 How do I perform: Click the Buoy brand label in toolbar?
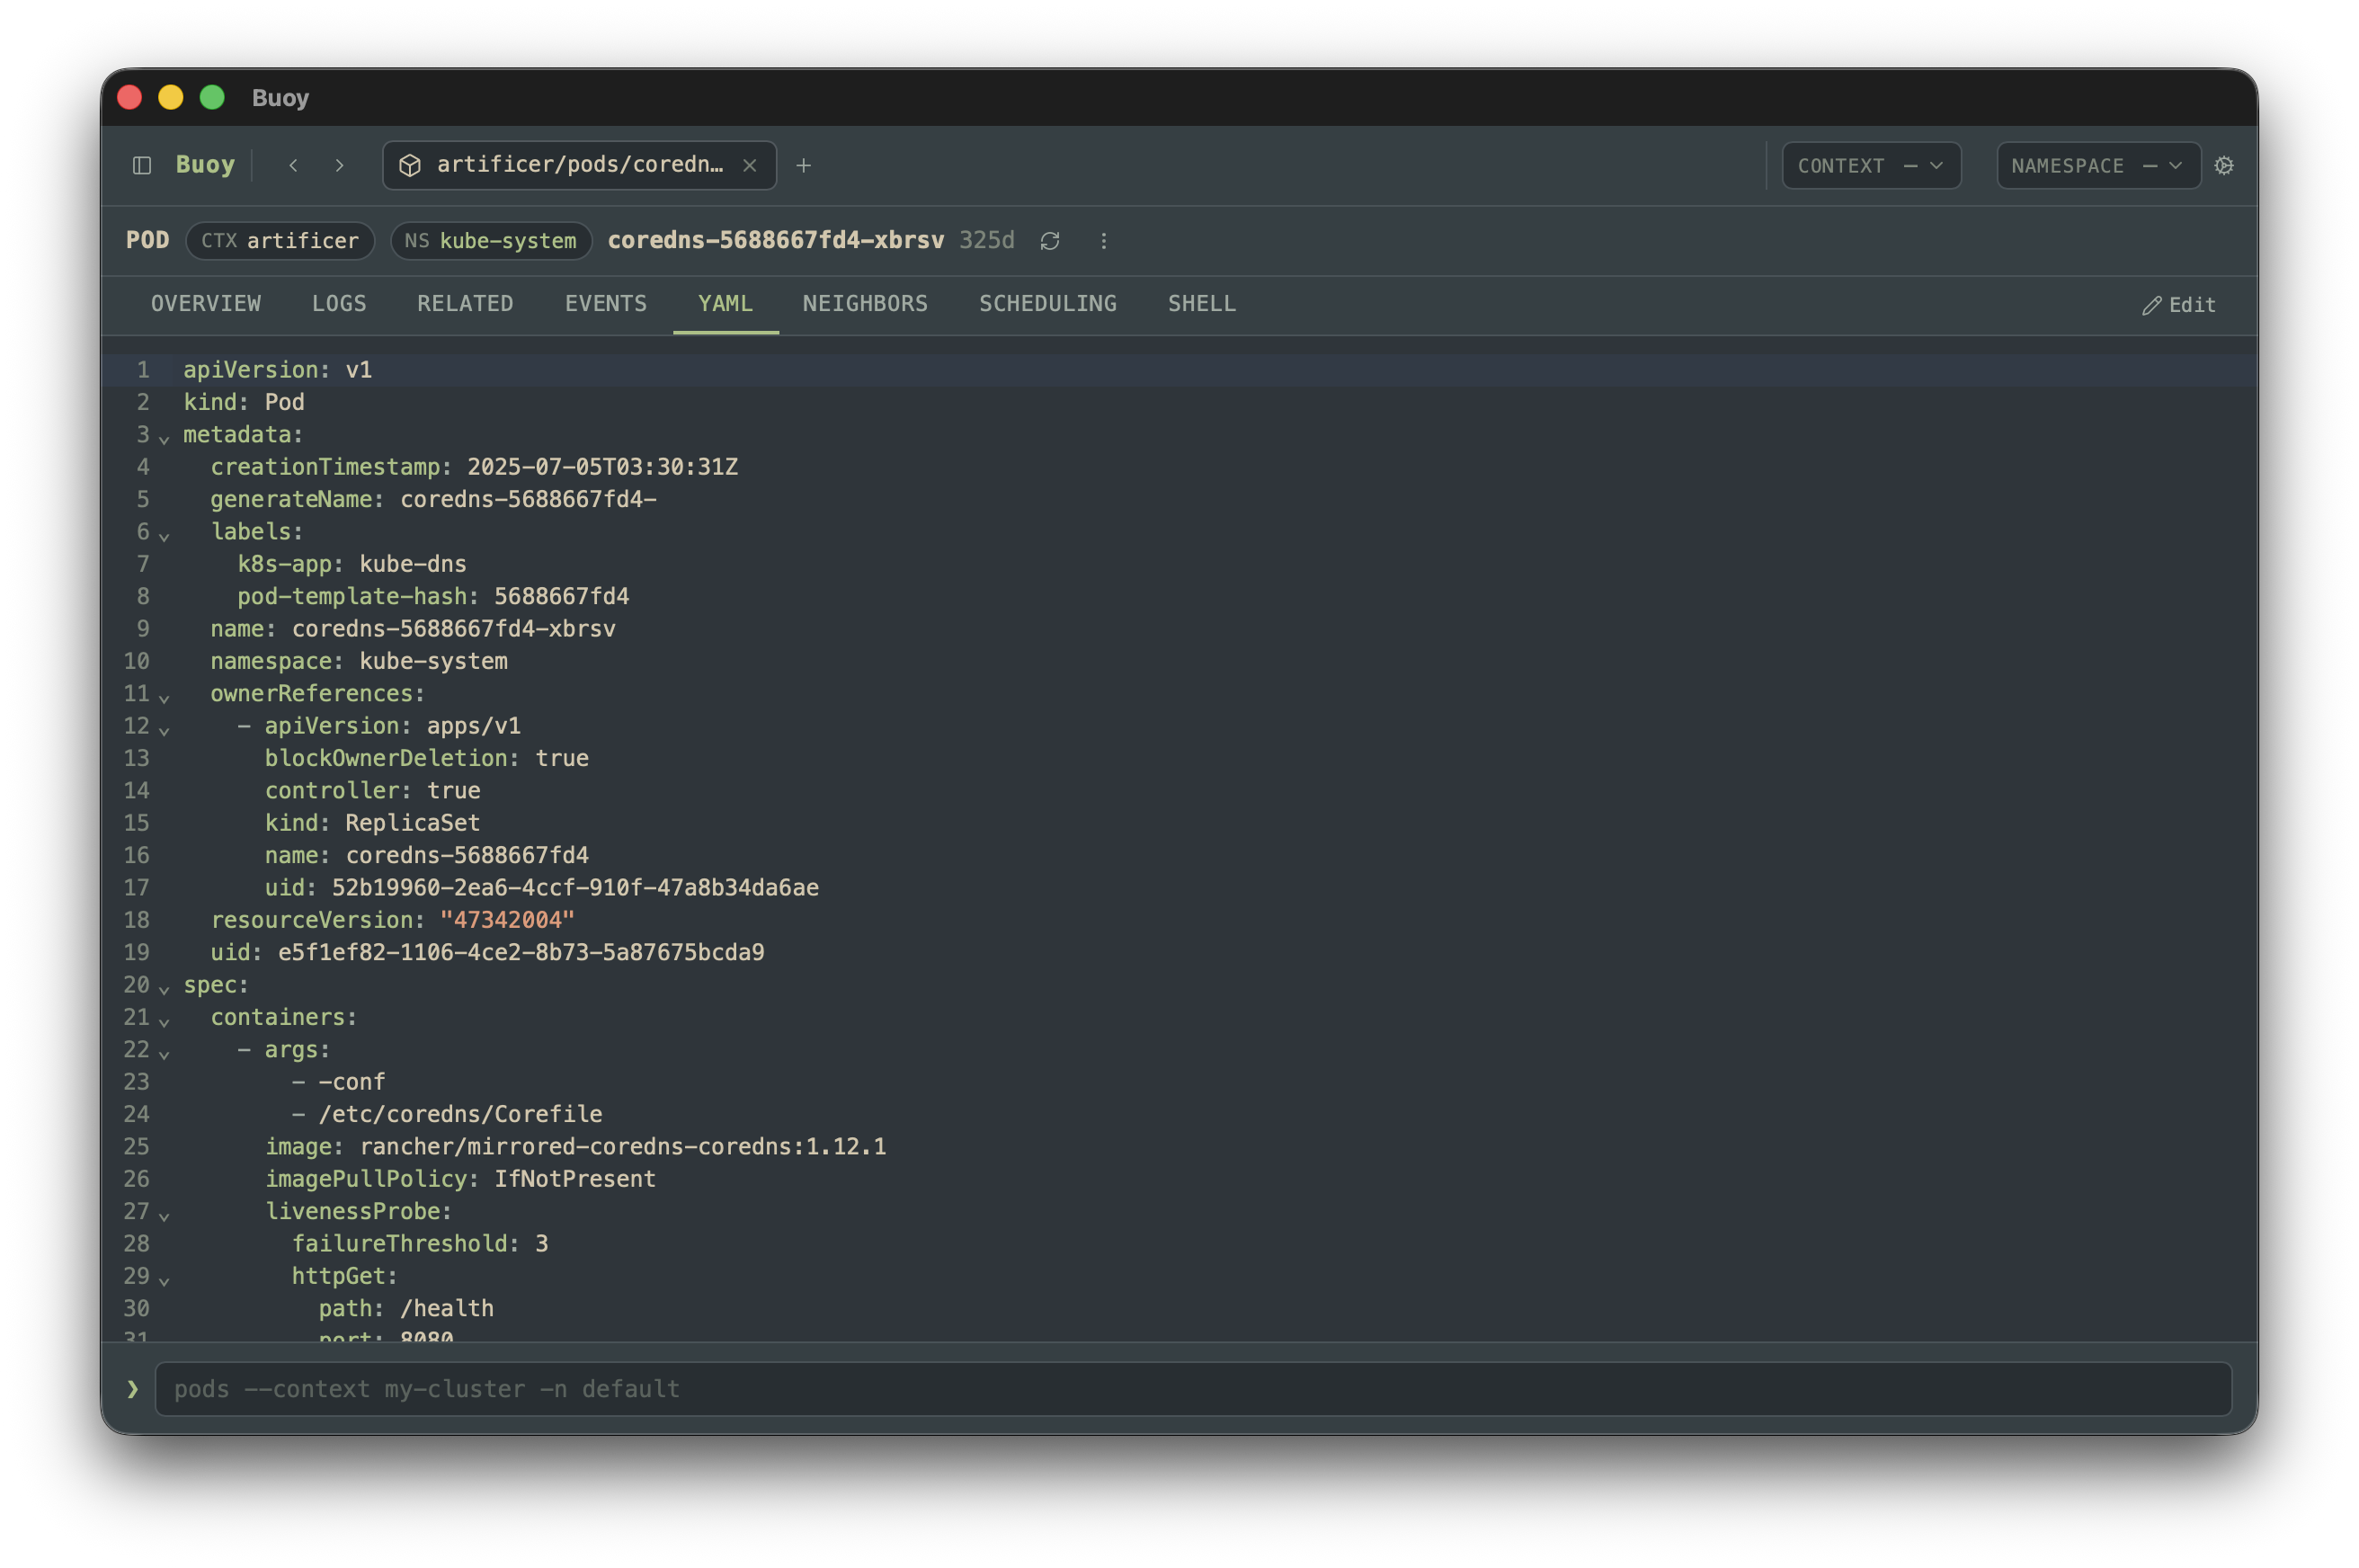[205, 165]
